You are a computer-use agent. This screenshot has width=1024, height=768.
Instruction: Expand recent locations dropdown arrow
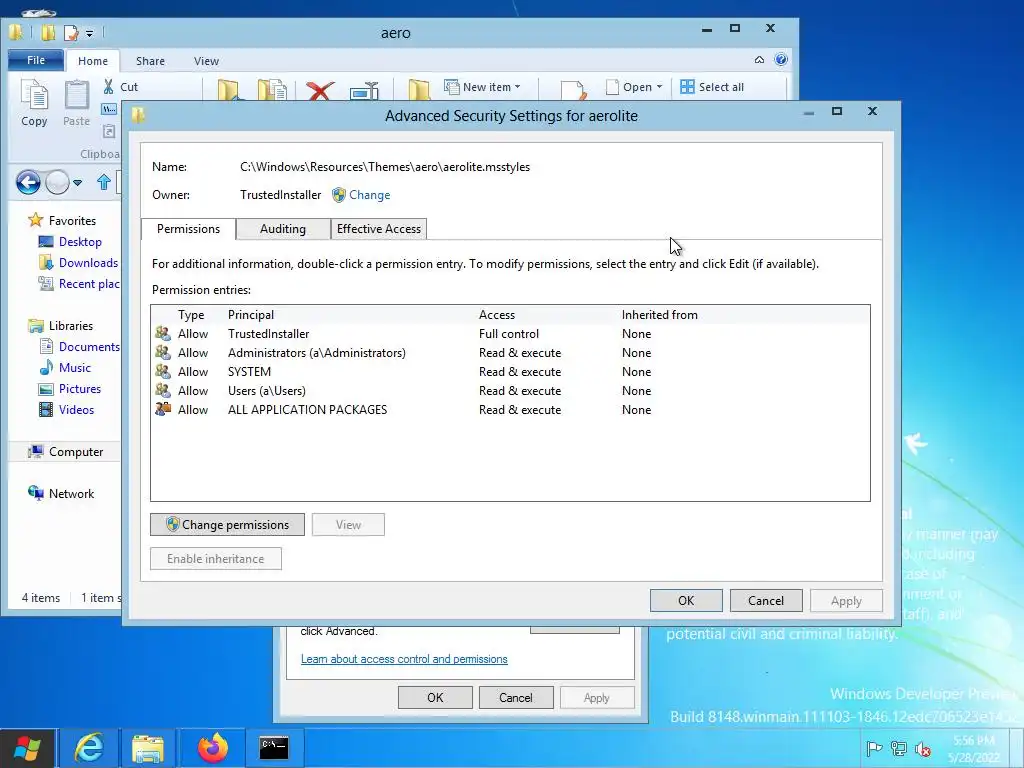[x=78, y=183]
